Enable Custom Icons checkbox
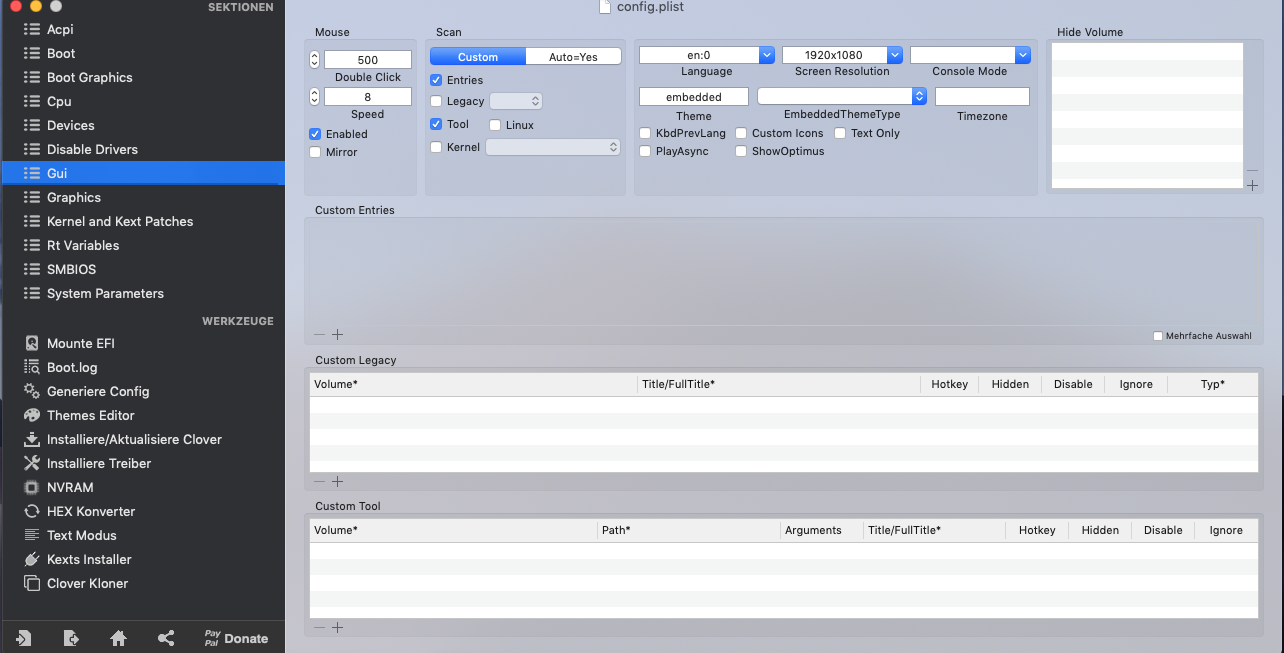The width and height of the screenshot is (1284, 653). [x=741, y=133]
